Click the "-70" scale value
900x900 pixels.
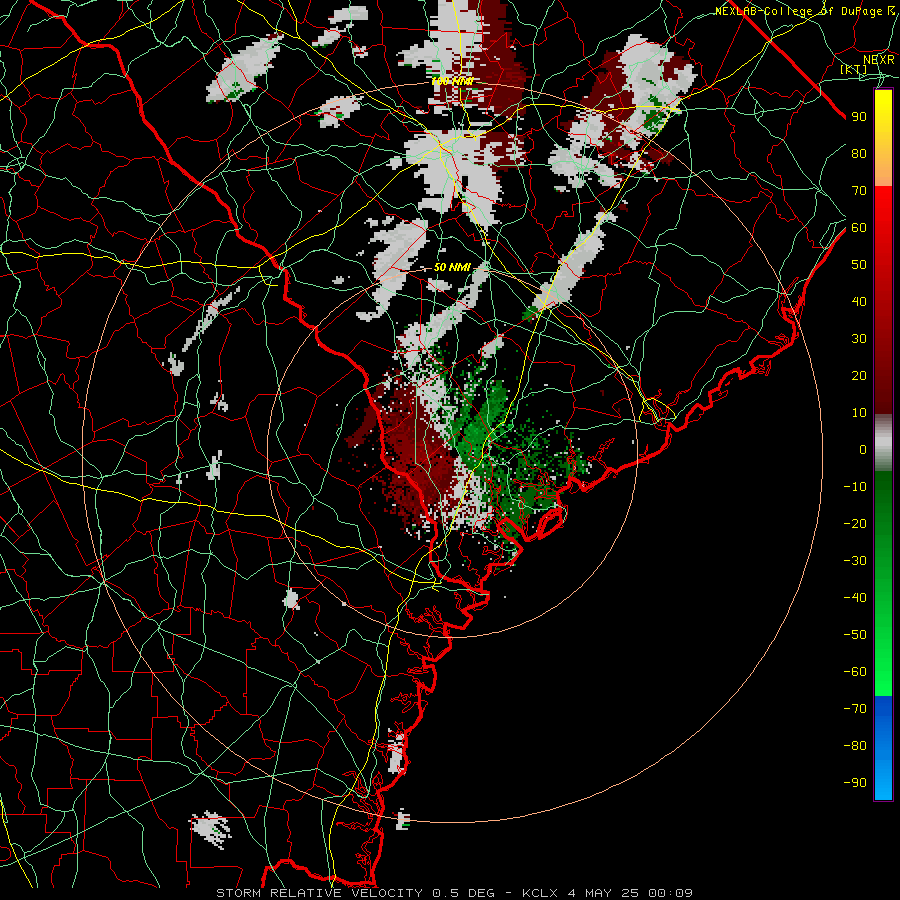[x=855, y=709]
